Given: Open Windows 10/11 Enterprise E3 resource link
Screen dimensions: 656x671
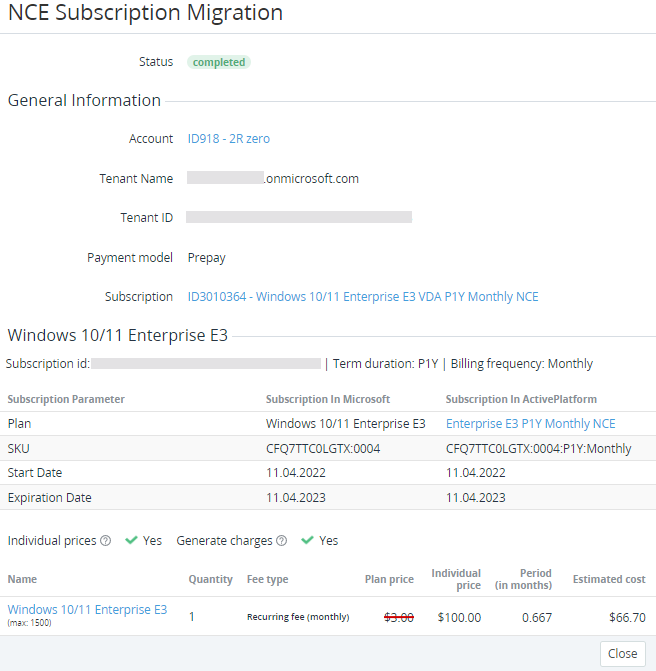Looking at the screenshot, I should tap(87, 609).
